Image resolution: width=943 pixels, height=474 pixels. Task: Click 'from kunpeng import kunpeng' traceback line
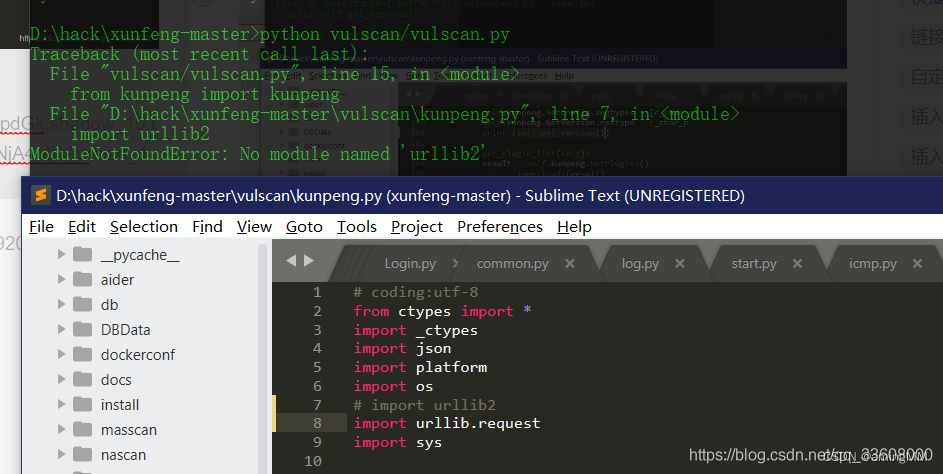point(204,94)
